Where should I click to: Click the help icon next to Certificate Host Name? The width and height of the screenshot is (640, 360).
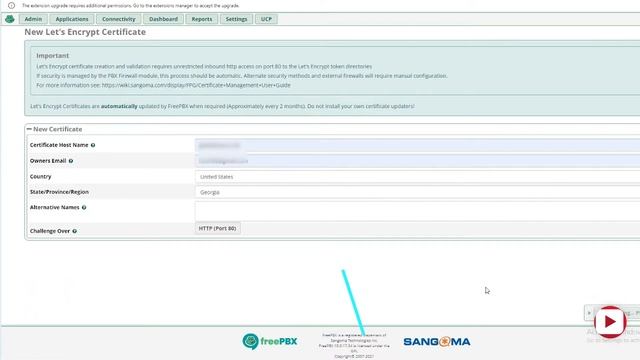(x=93, y=145)
